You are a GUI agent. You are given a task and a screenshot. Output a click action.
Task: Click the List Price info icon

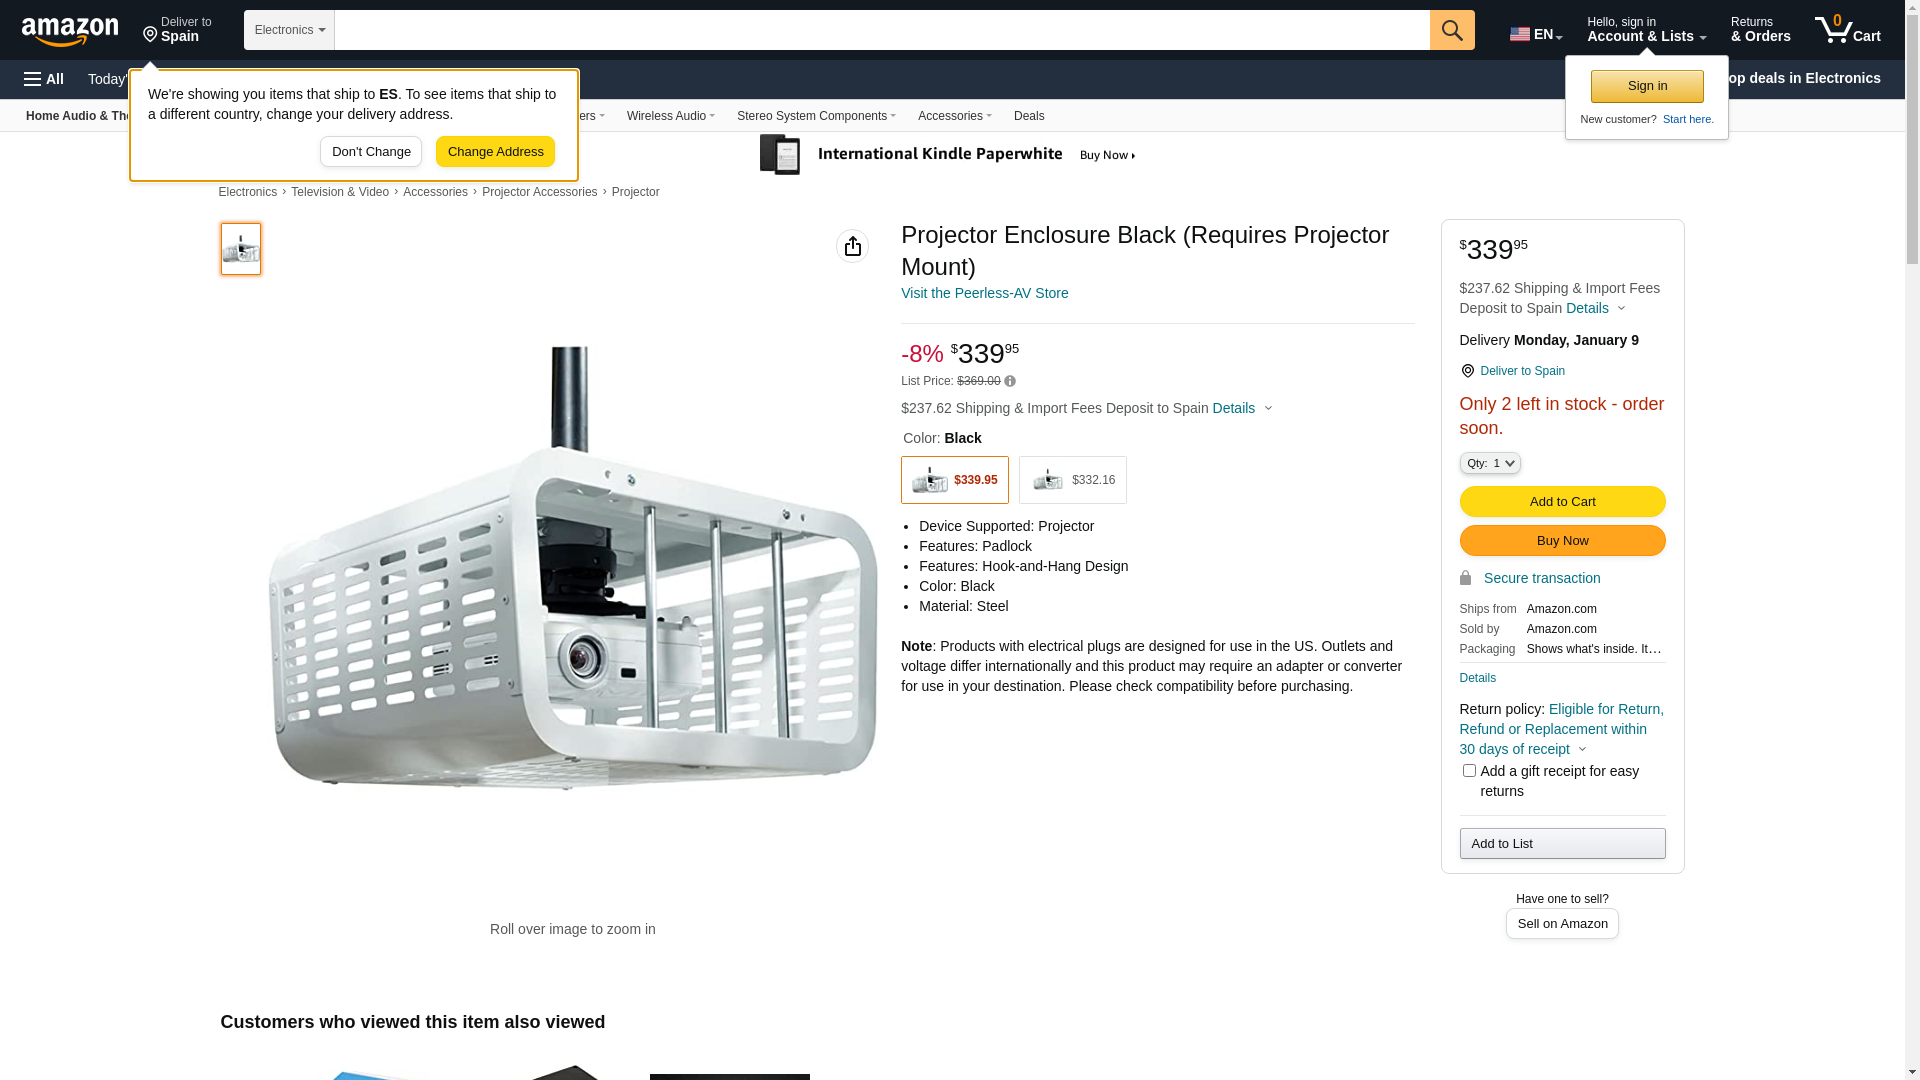coord(1010,381)
